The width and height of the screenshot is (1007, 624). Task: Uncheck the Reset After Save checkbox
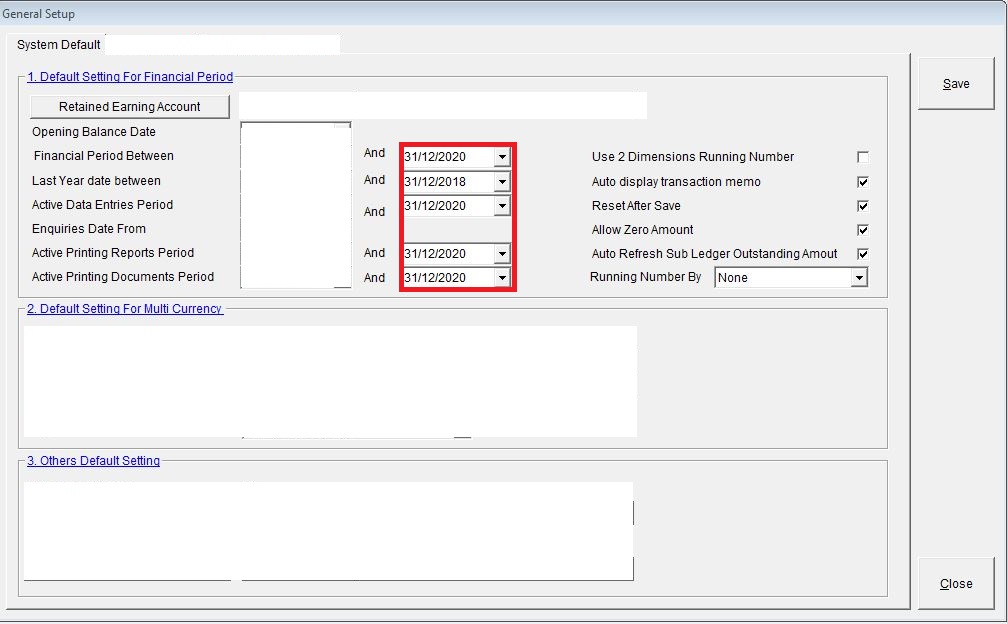coord(863,206)
